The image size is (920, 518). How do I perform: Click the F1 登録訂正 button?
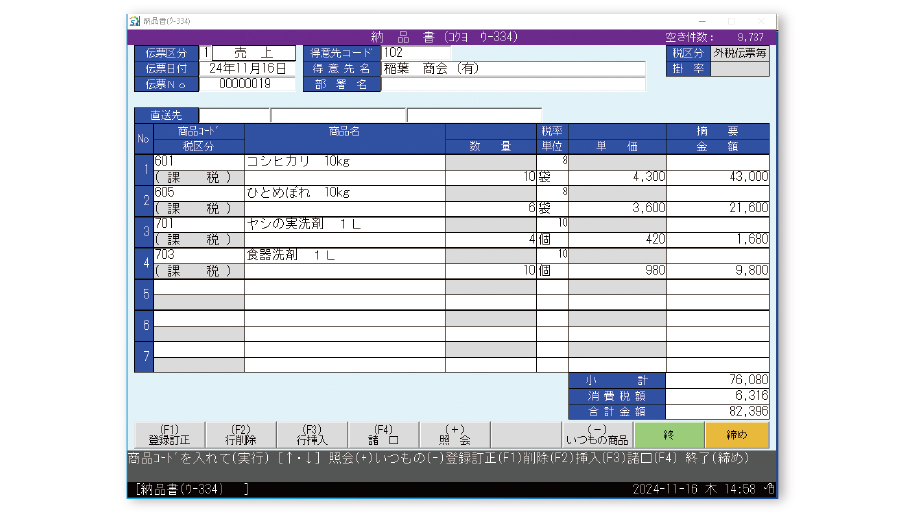pyautogui.click(x=168, y=434)
